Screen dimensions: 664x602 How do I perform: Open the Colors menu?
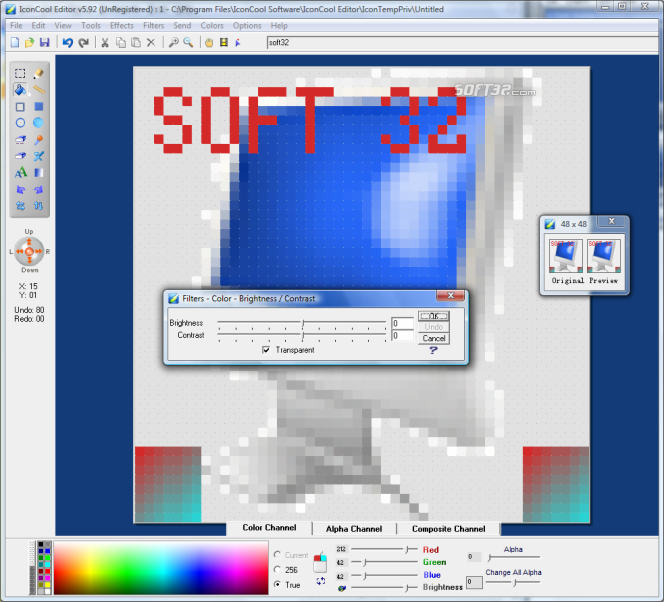[x=212, y=25]
